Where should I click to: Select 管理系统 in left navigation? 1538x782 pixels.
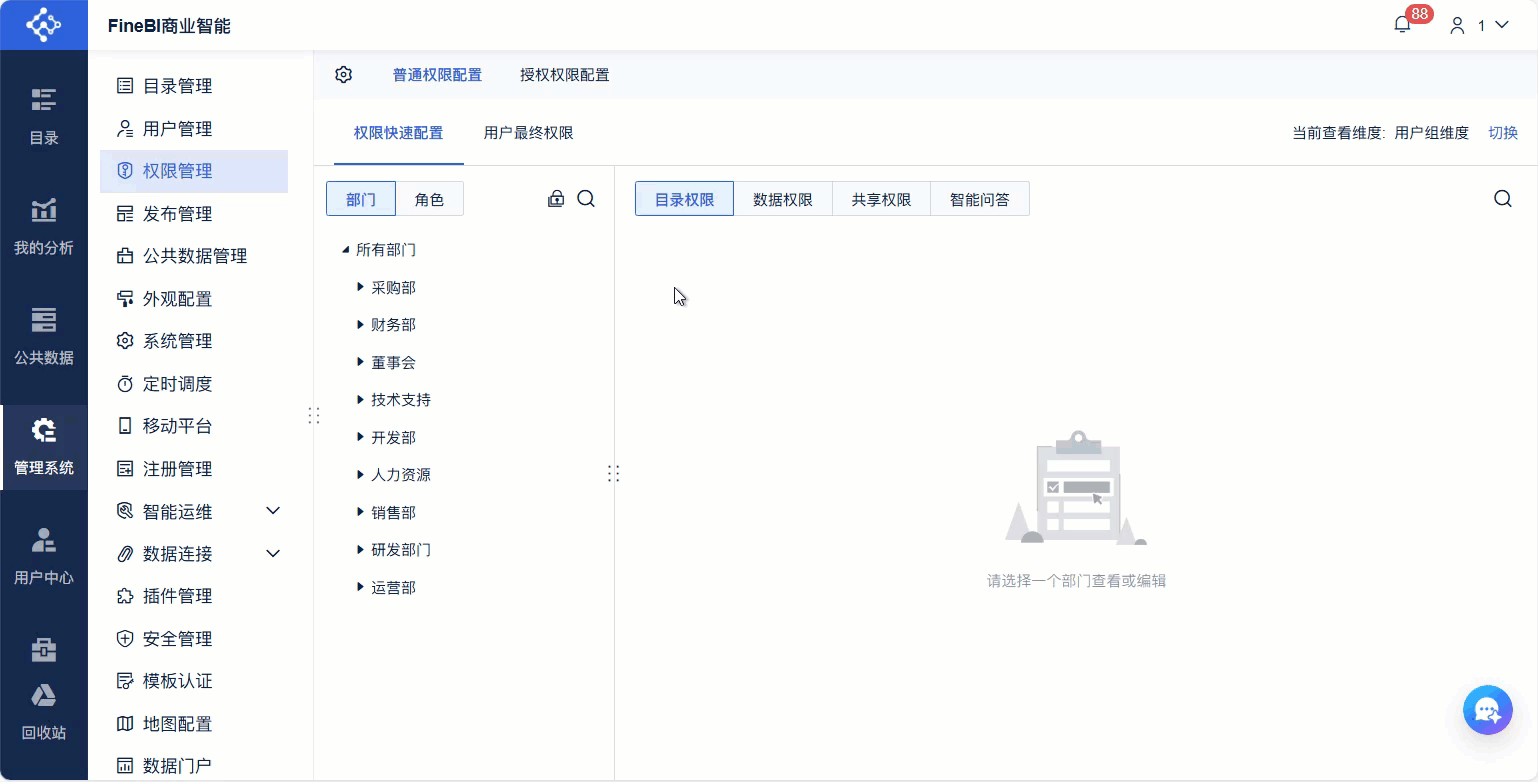tap(44, 447)
